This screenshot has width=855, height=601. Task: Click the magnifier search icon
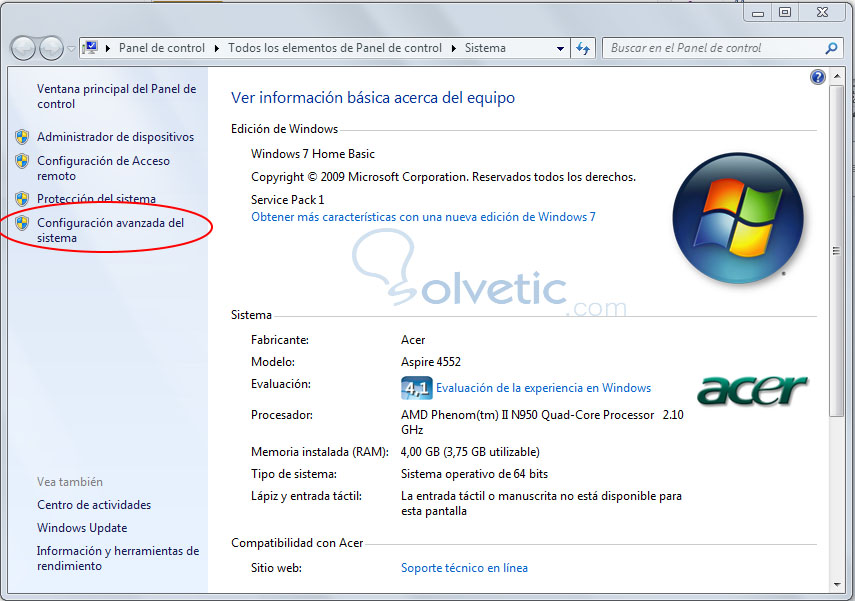coord(831,48)
